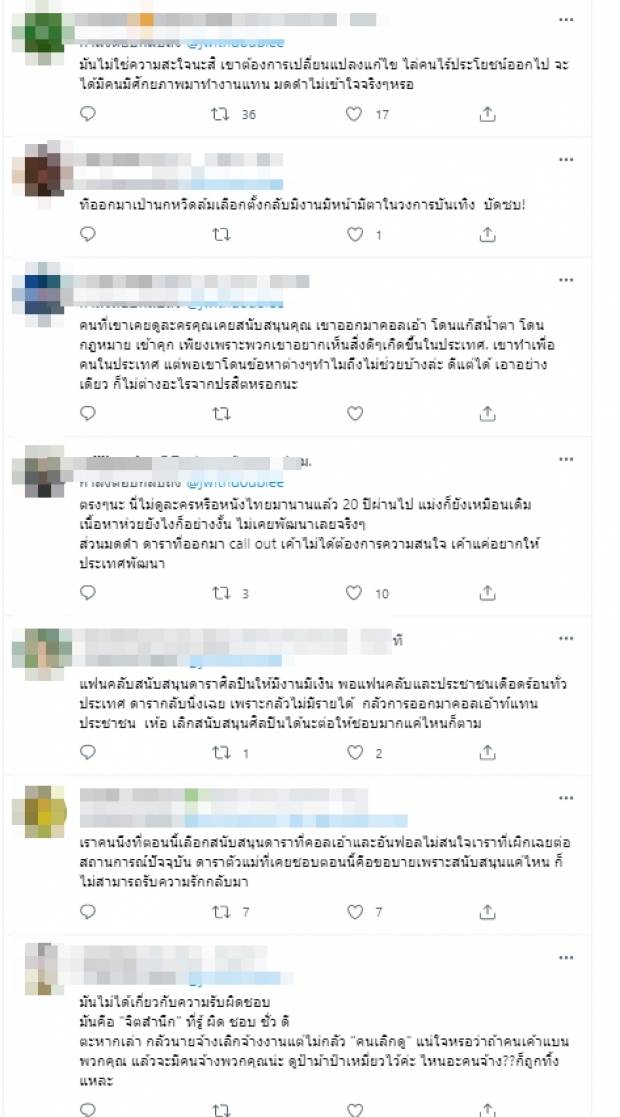Retweet the tweet with 36 retweets
620x1117 pixels.
click(x=221, y=114)
